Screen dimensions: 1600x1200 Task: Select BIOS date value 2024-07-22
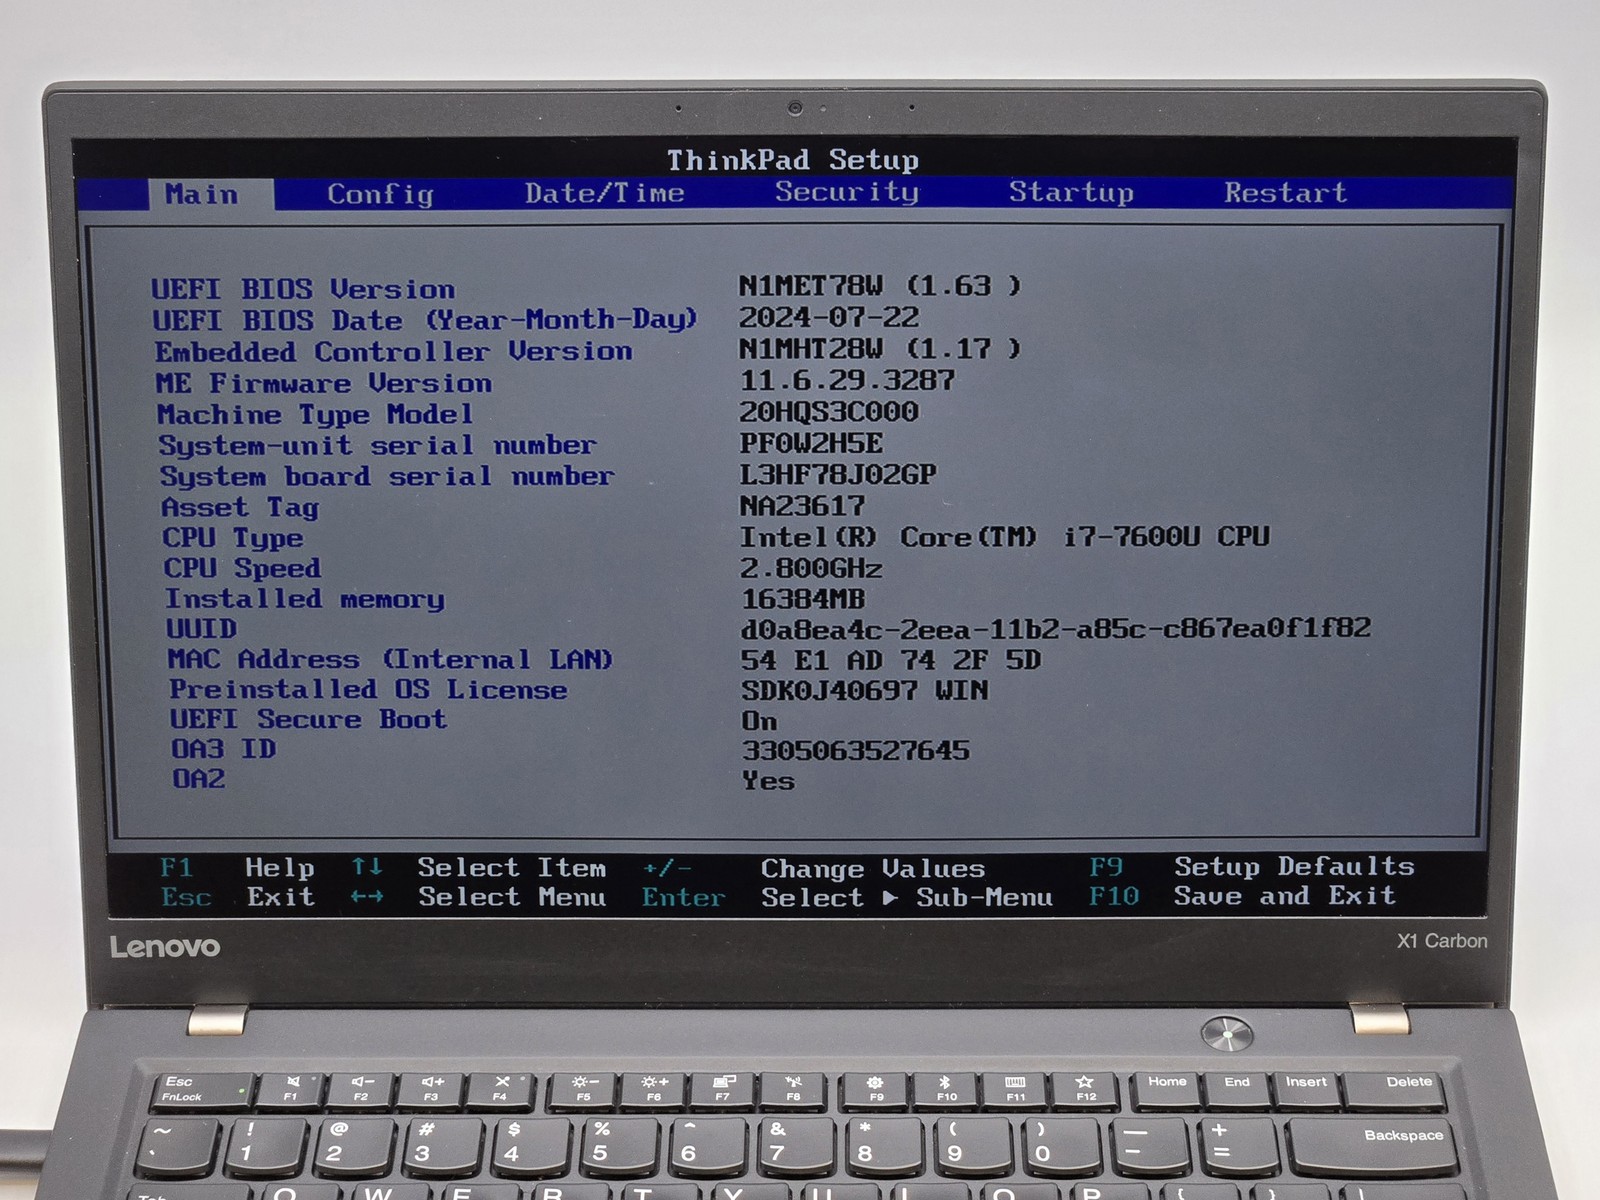point(829,317)
